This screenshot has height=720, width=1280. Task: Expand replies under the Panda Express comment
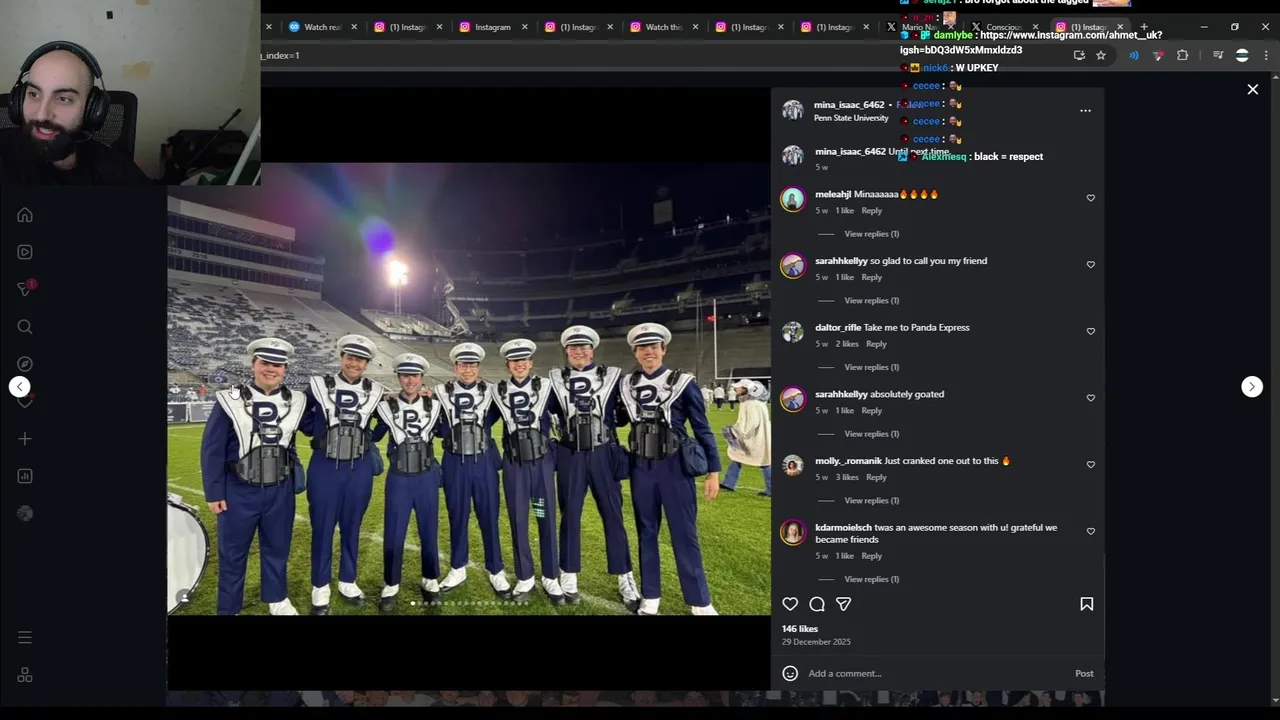pos(871,367)
